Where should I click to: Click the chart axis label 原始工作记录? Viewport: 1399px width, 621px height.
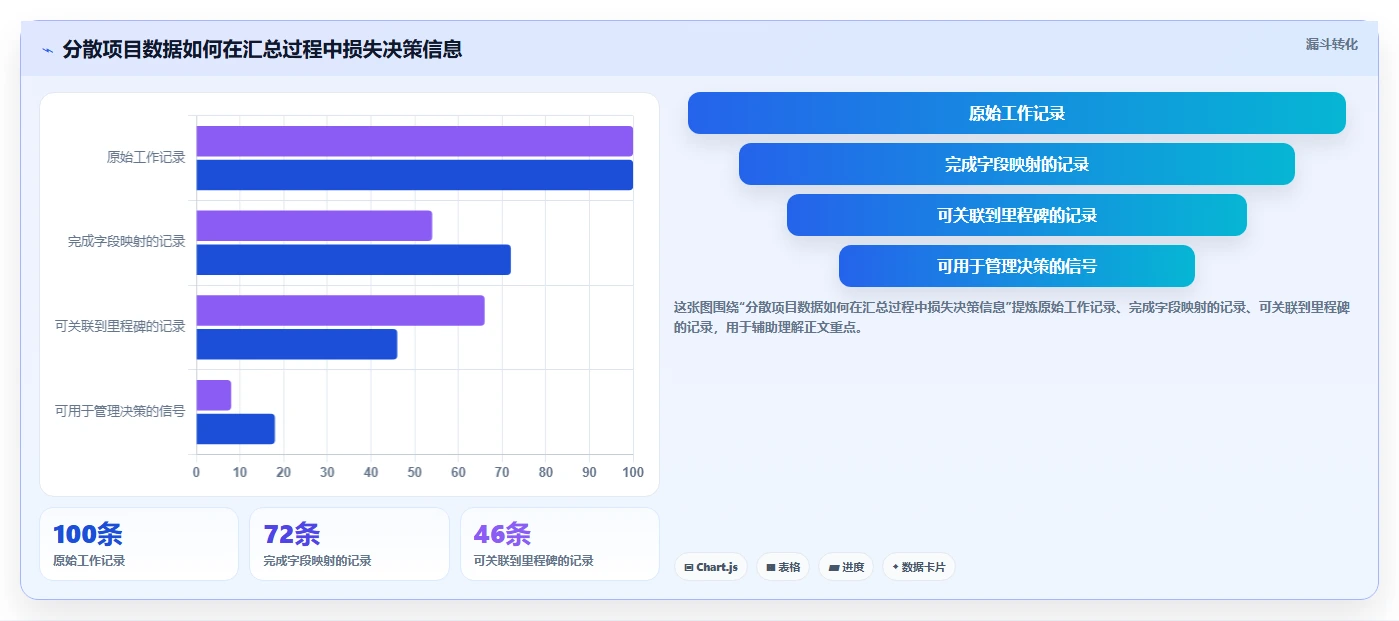coord(146,157)
